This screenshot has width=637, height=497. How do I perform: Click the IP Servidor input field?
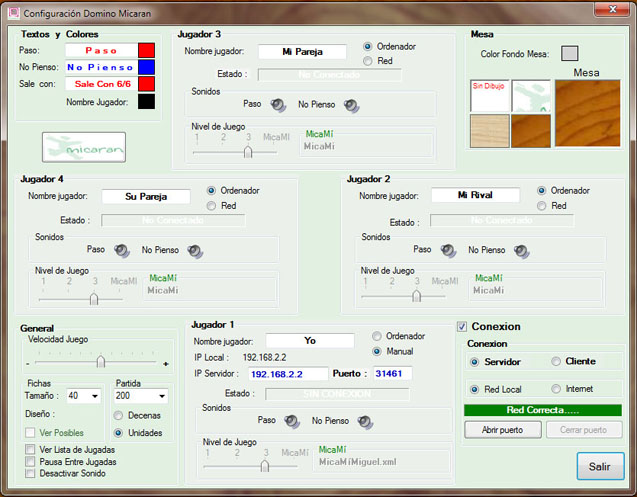click(287, 374)
